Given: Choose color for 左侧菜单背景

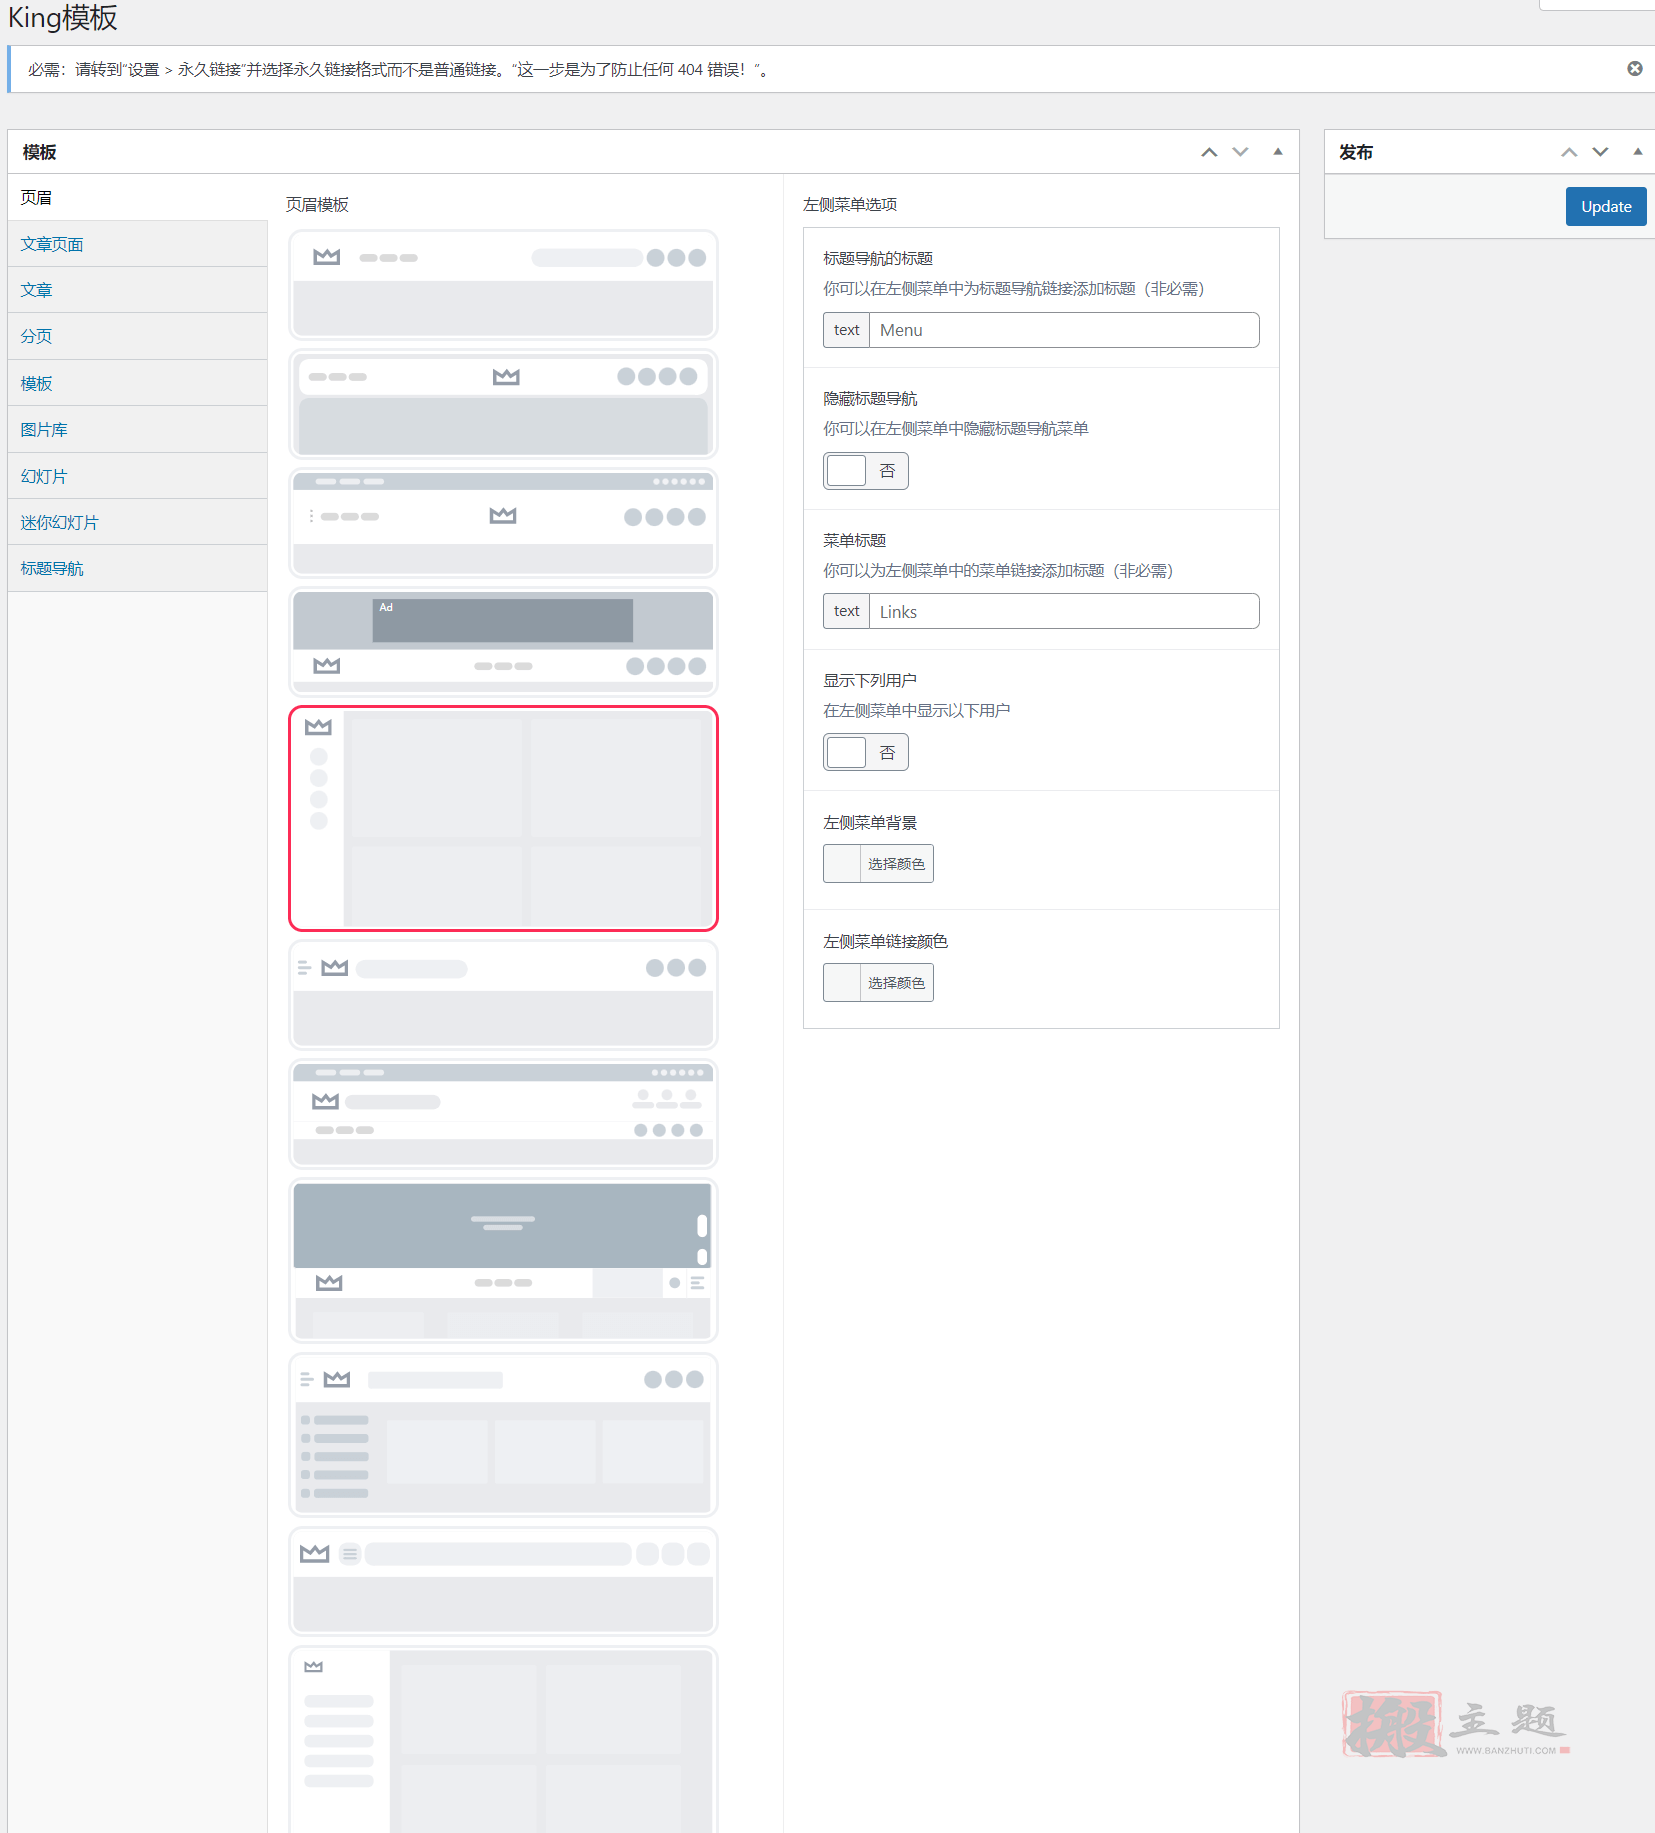Looking at the screenshot, I should pos(878,864).
